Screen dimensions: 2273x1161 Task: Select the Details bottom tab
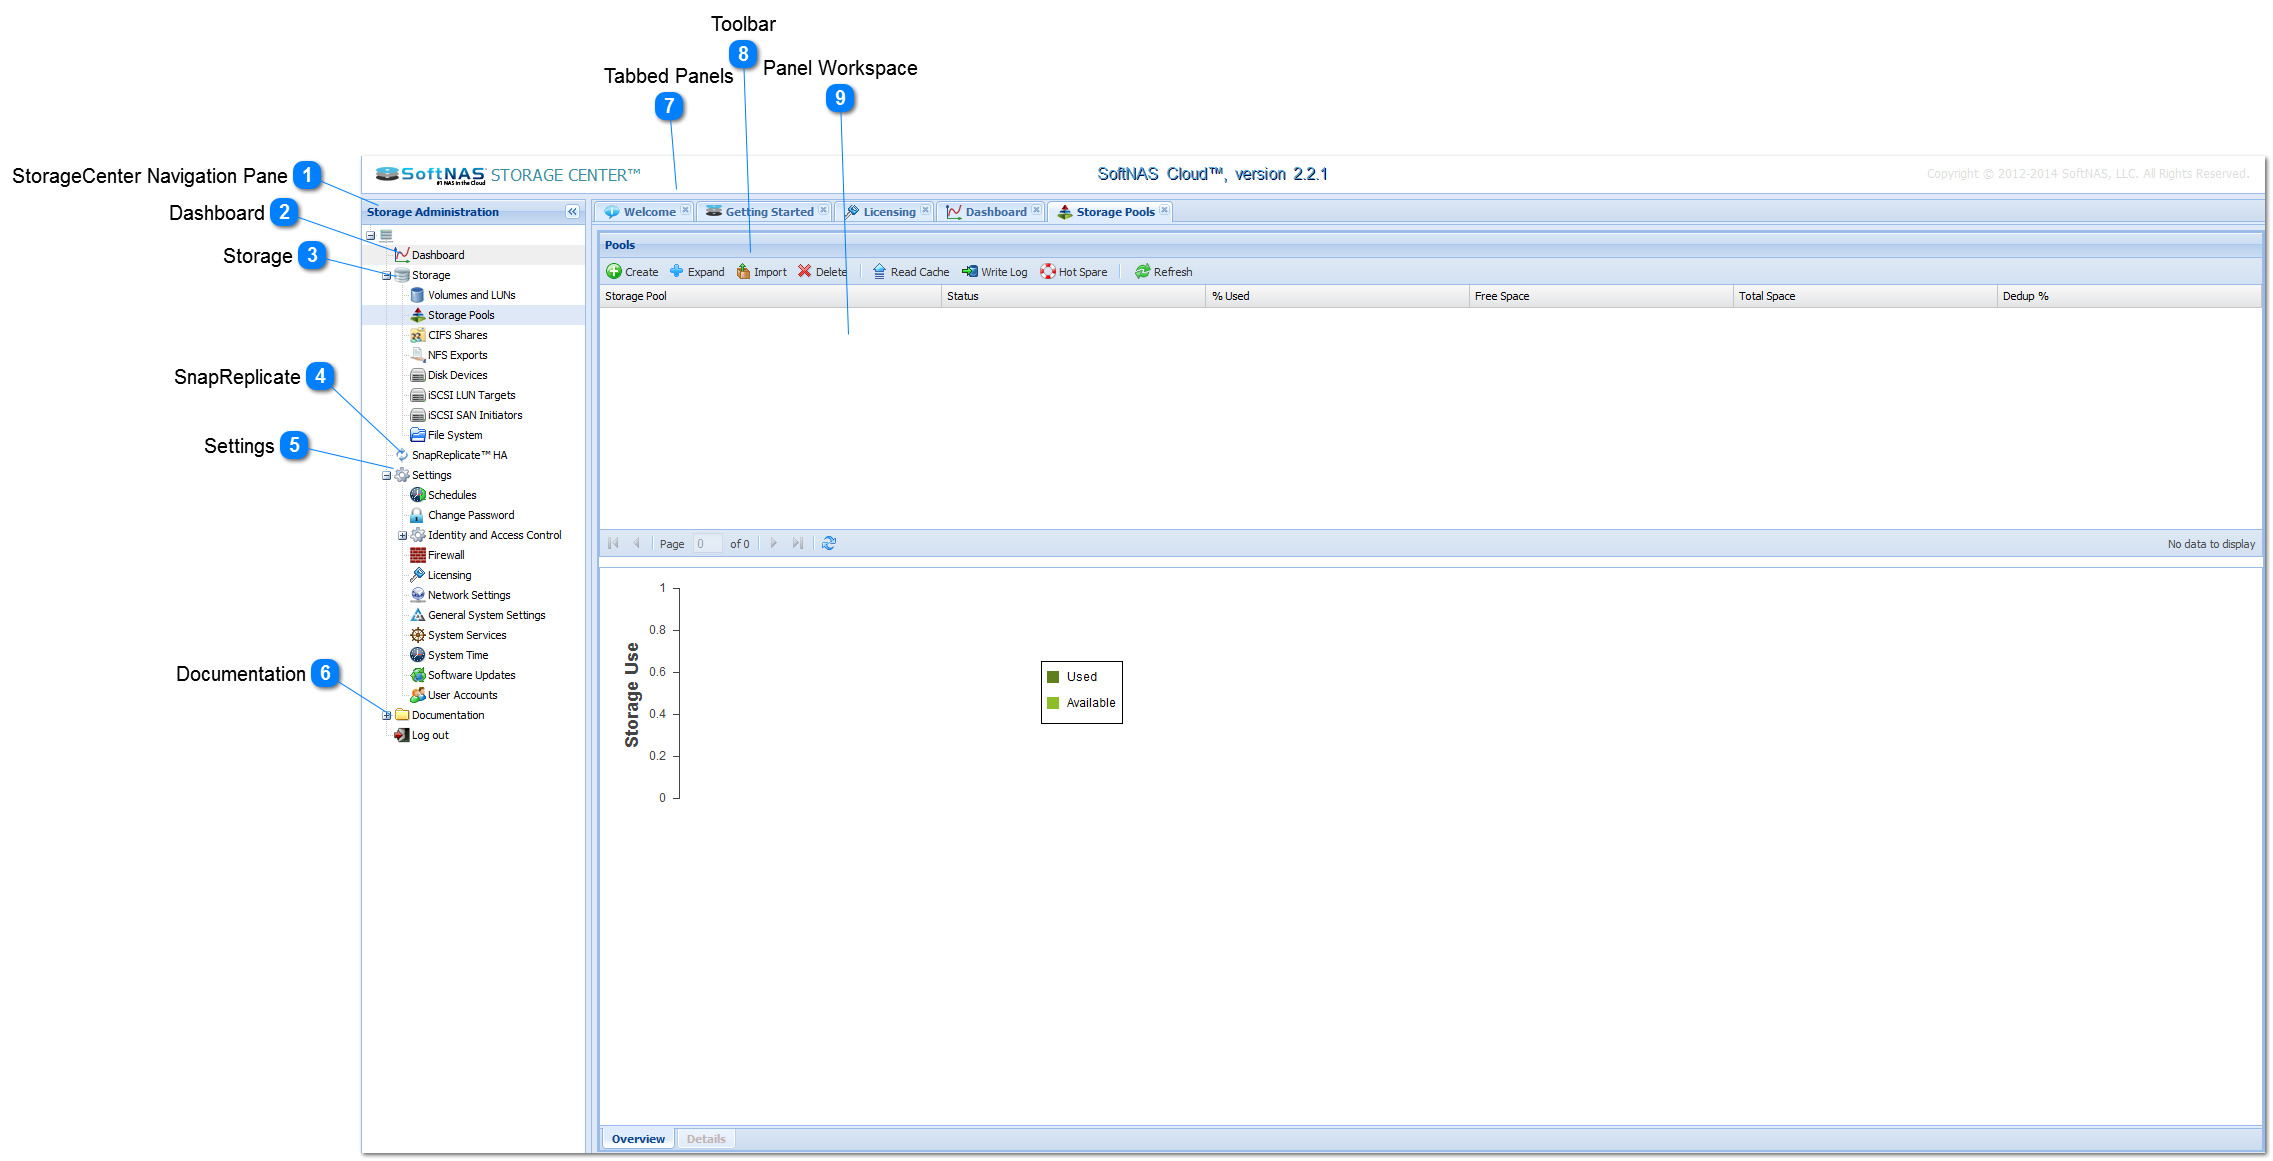(706, 1139)
